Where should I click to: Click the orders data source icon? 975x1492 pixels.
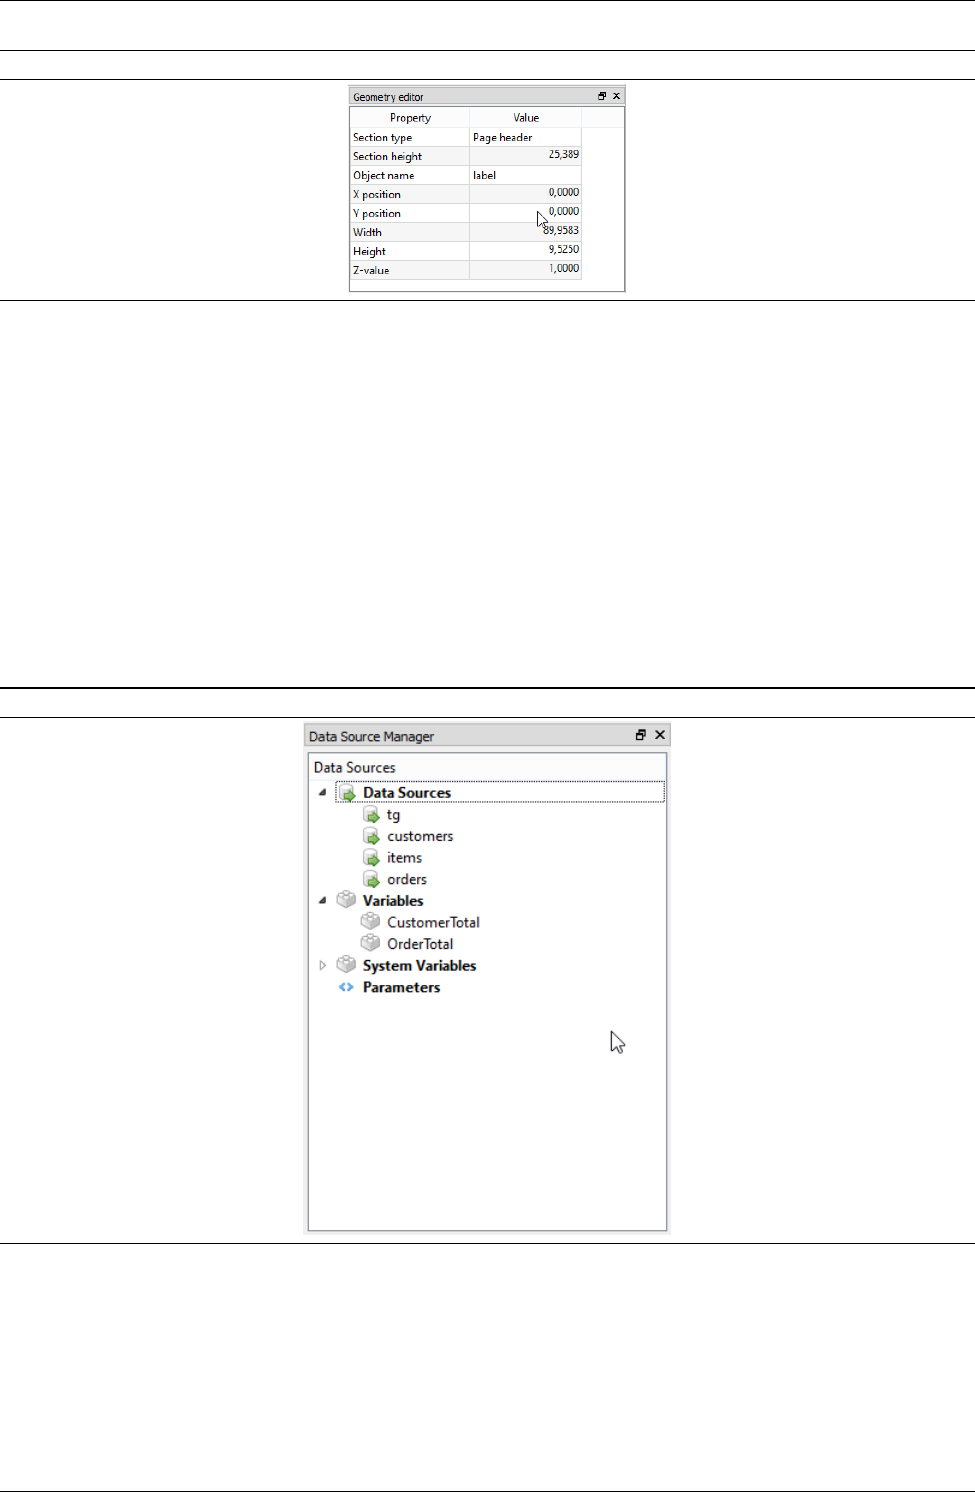[x=371, y=880]
